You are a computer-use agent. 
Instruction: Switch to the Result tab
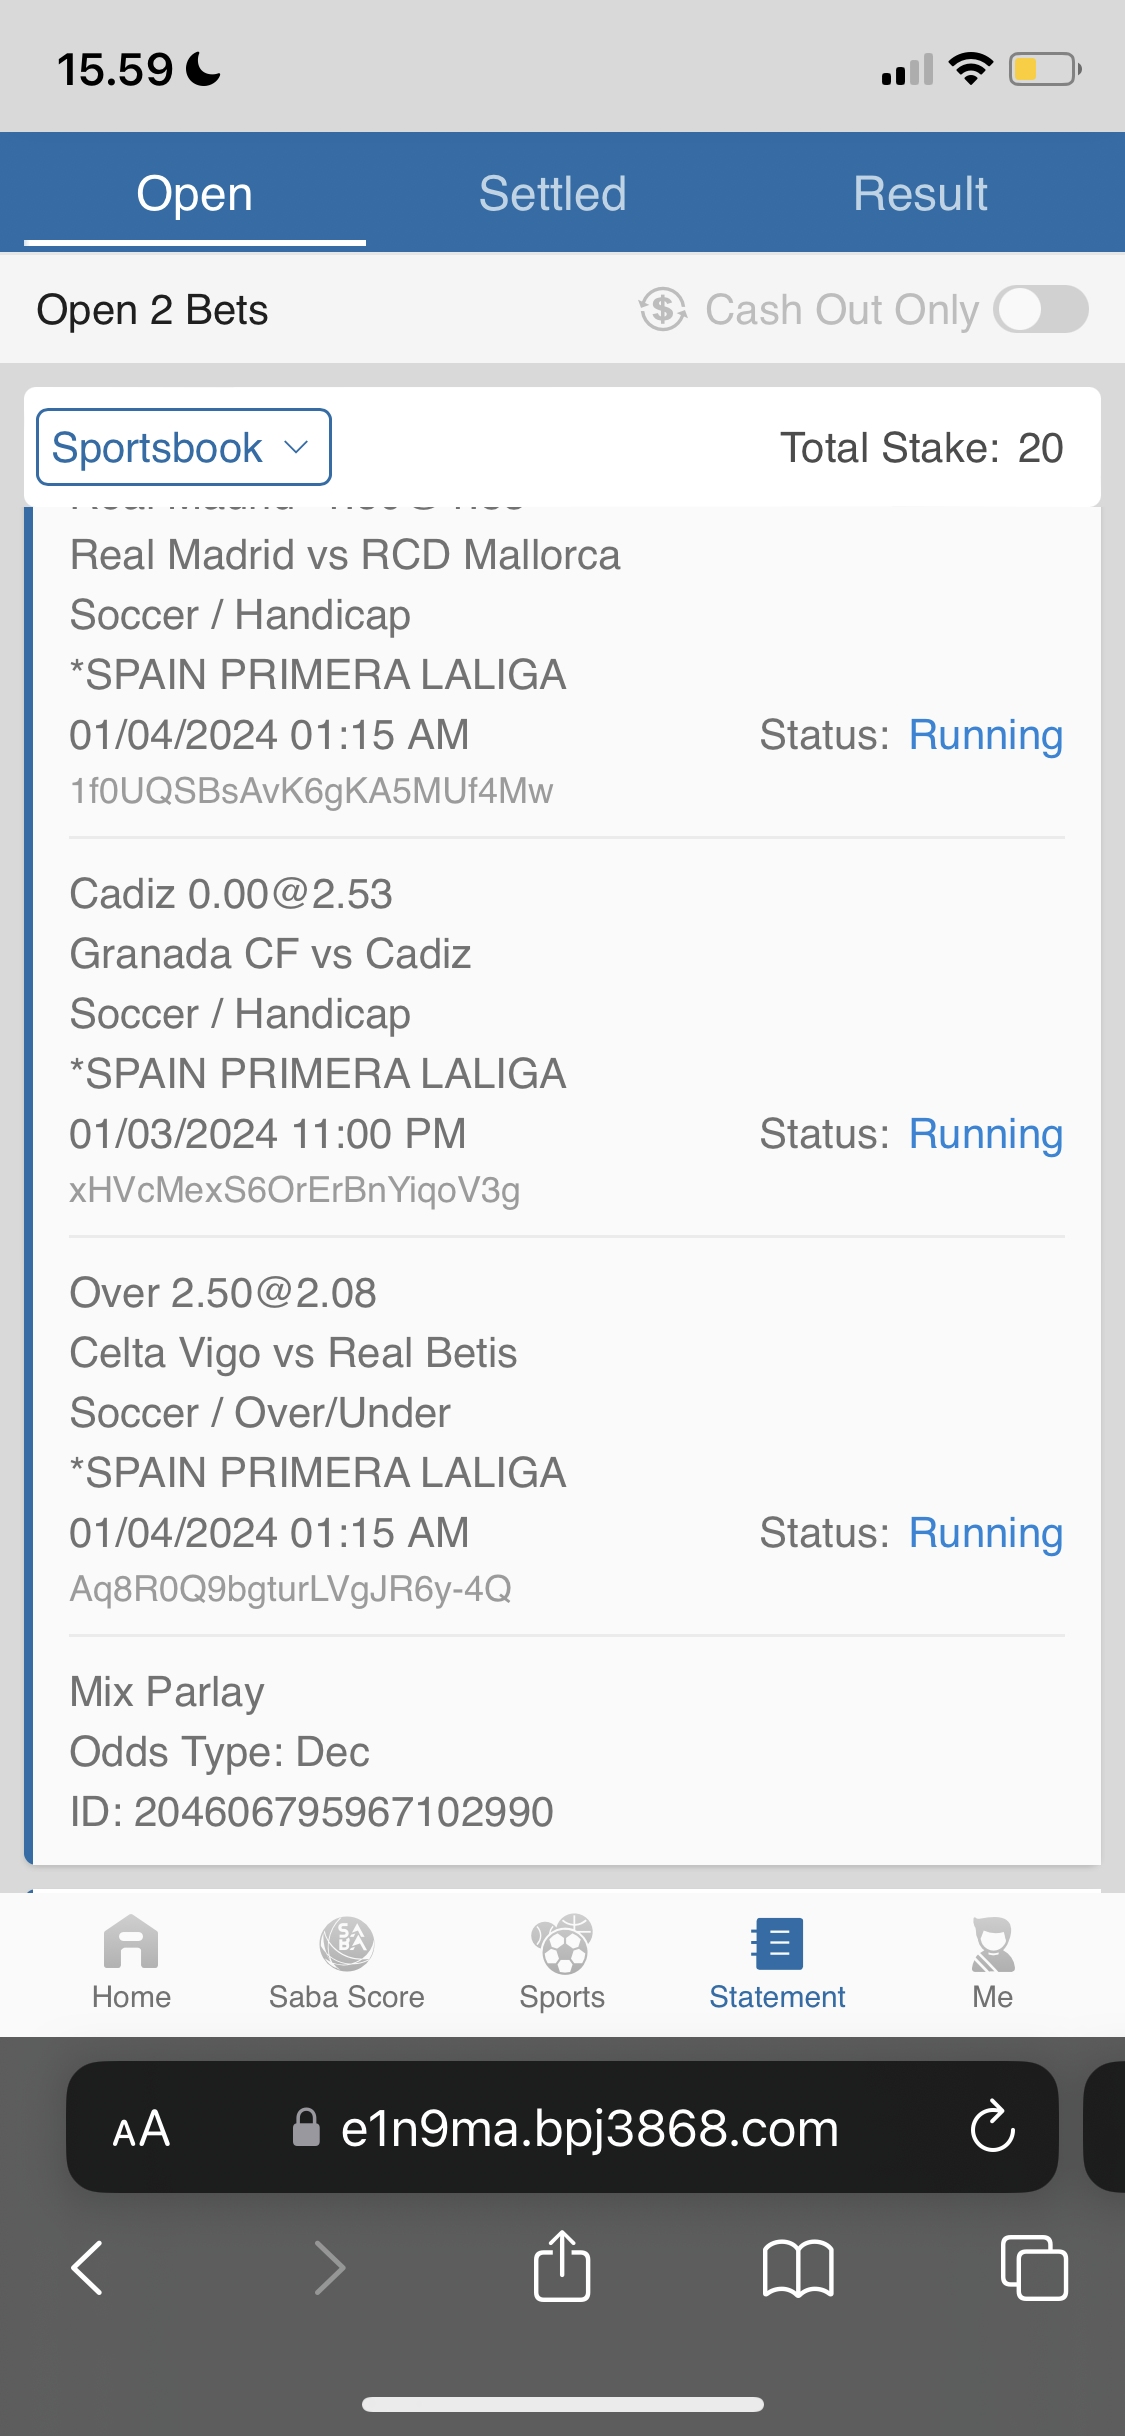click(920, 193)
